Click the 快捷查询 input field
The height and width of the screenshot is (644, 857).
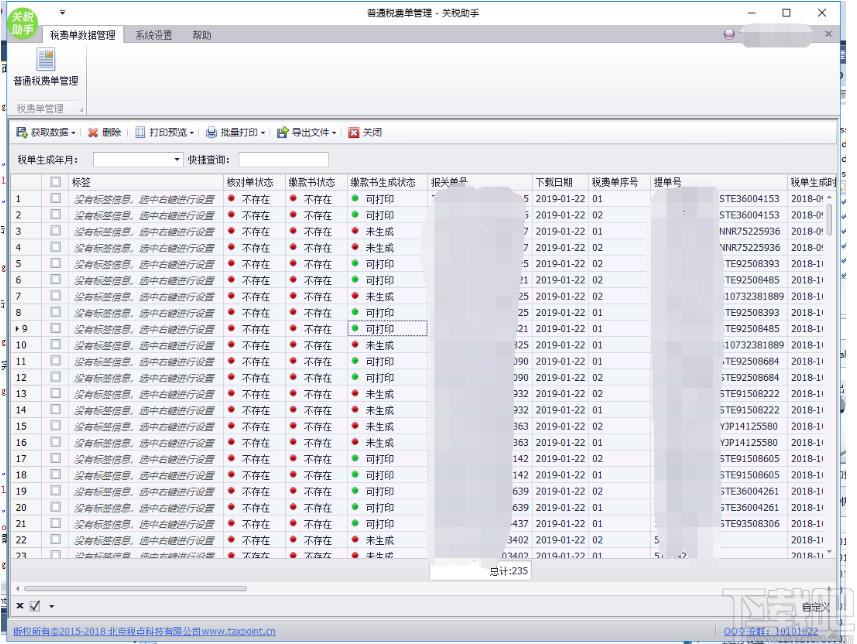[x=283, y=160]
